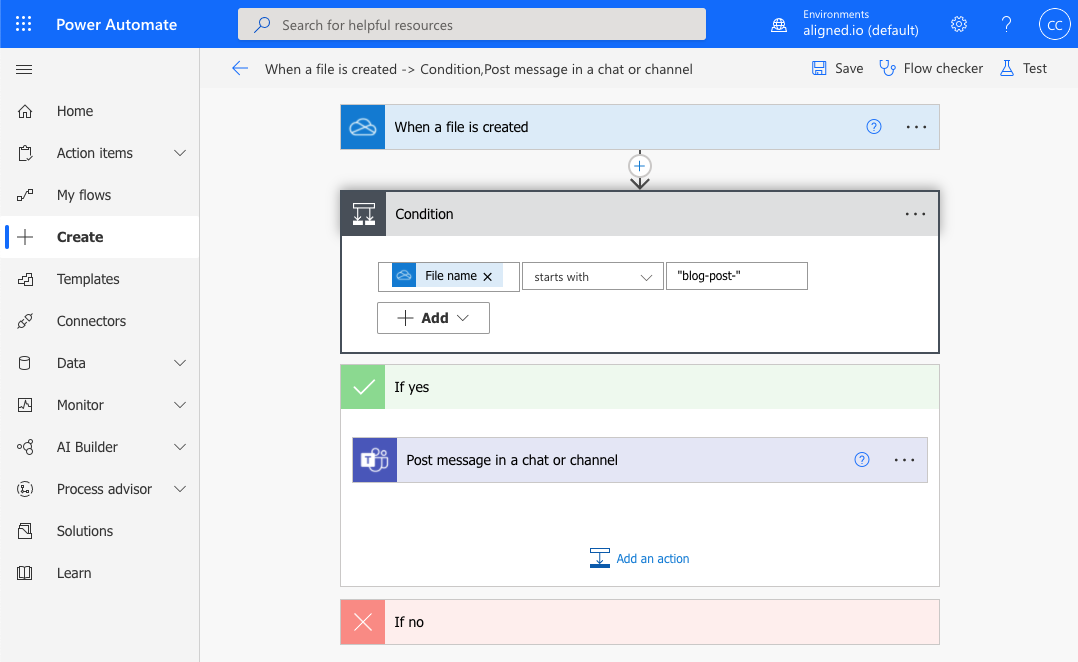1078x662 pixels.
Task: Click the red If no X icon
Action: point(363,622)
